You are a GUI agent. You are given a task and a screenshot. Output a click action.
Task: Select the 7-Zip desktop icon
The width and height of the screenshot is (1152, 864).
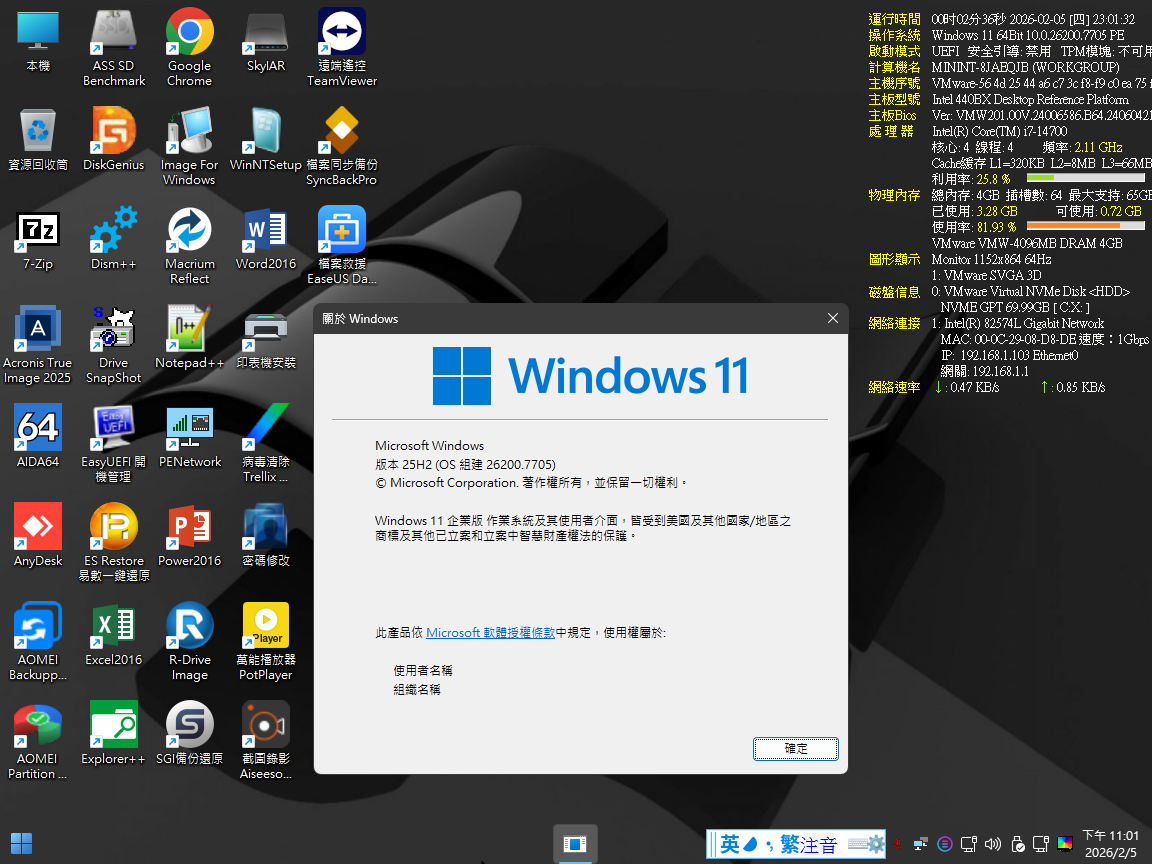click(38, 232)
